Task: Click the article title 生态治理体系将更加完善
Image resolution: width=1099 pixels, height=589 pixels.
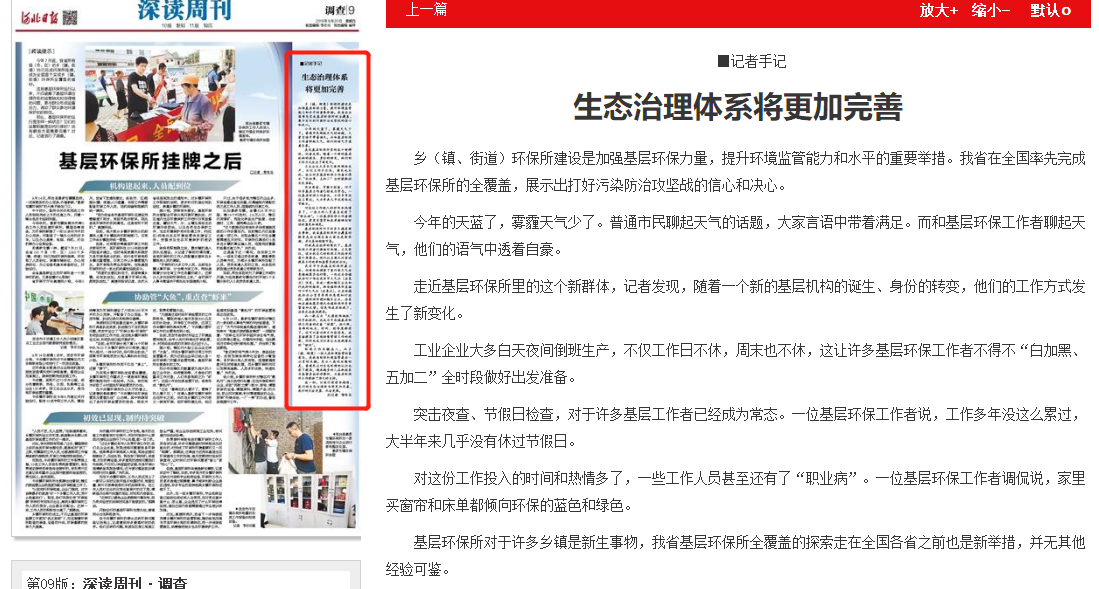Action: [x=738, y=106]
